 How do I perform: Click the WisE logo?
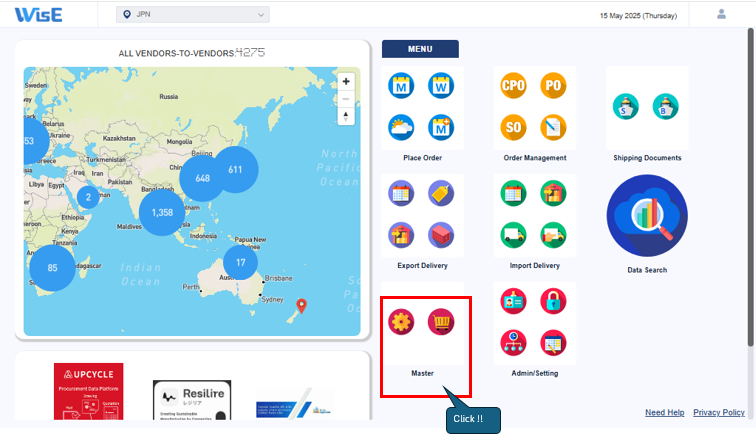(x=39, y=15)
